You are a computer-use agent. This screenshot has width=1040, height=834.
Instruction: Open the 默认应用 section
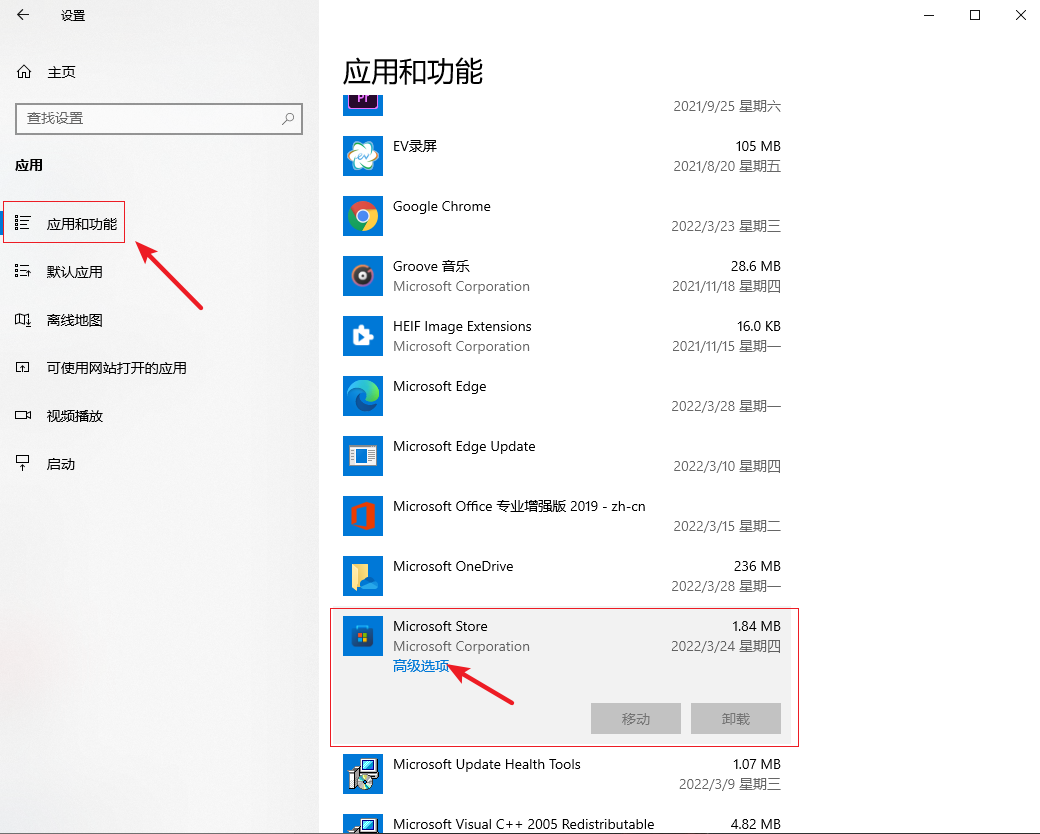coord(74,272)
